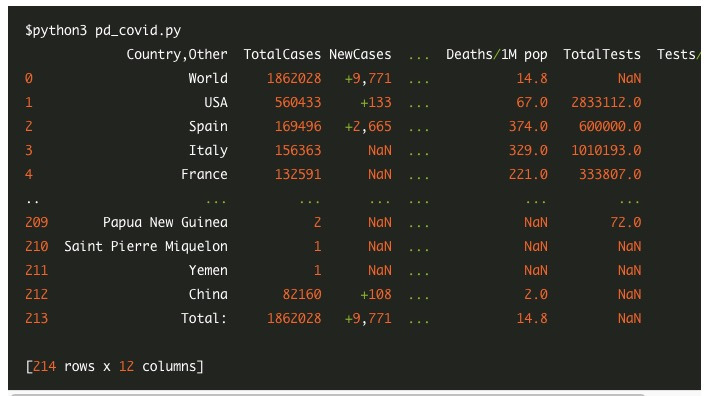Viewport: 708px width, 396px height.
Task: Select the "NewCases" column header
Action: pyautogui.click(x=360, y=55)
